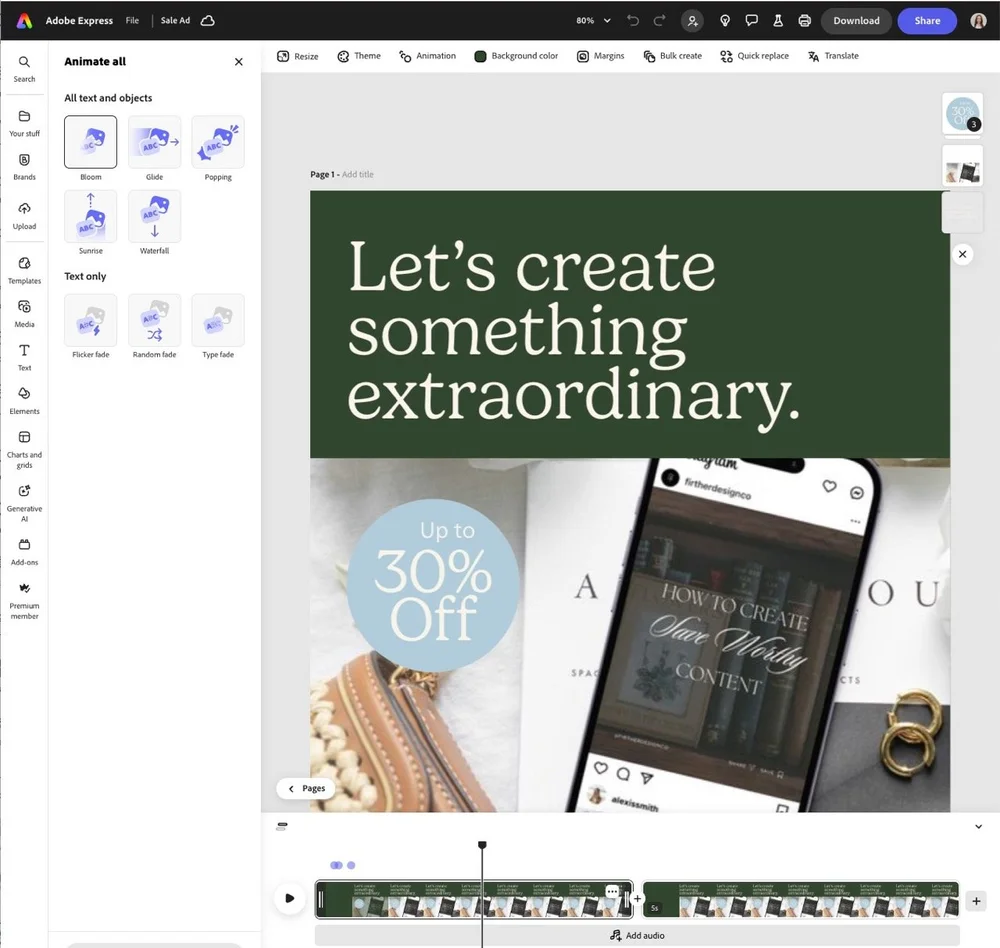Viewport: 1000px width, 948px height.
Task: Close the Animate all panel
Action: click(x=239, y=62)
